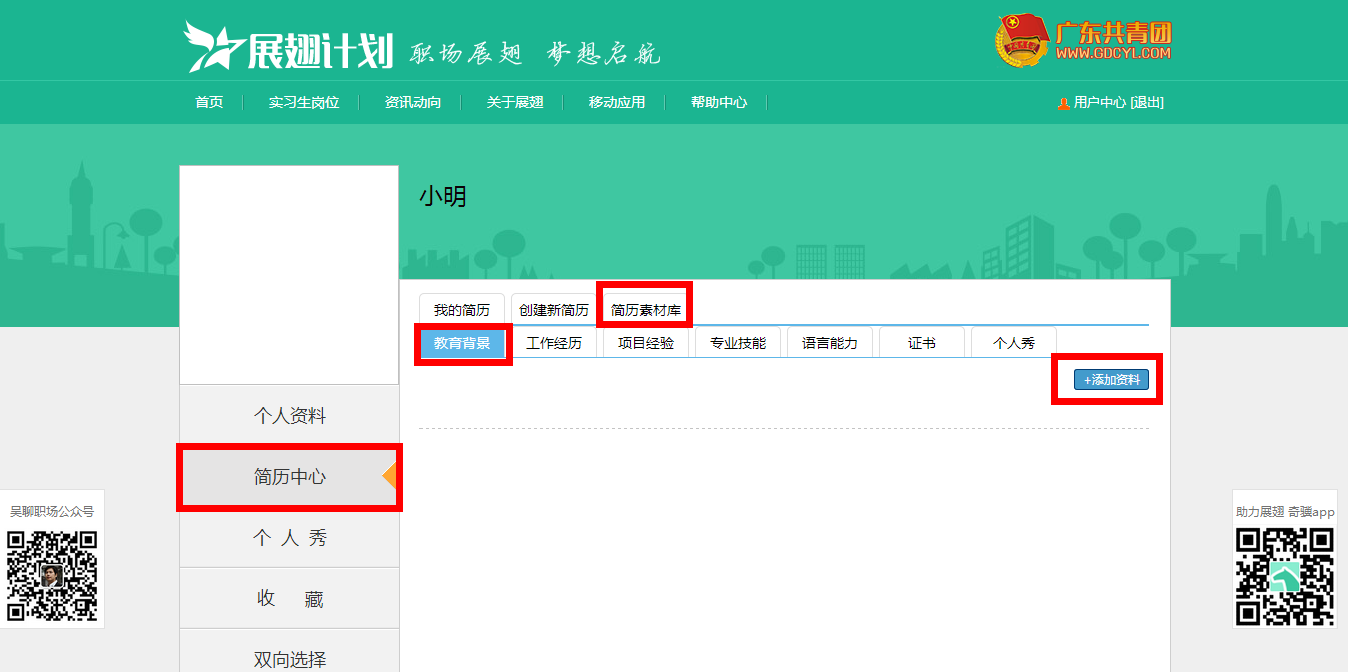Open 帮助中心 from top navigation
1348x672 pixels.
coord(719,102)
